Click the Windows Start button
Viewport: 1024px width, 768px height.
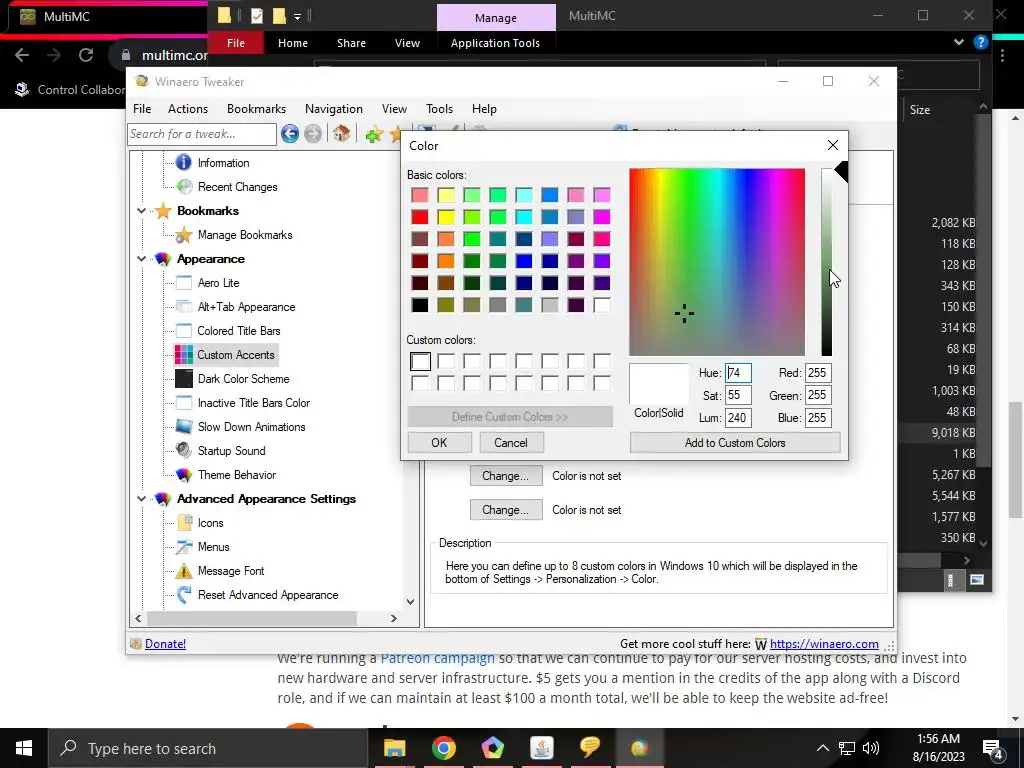(24, 748)
